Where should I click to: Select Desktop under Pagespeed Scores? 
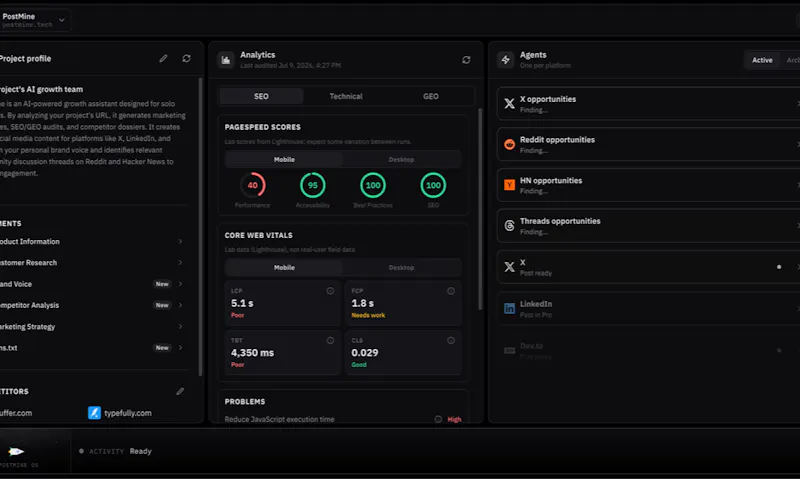point(402,160)
